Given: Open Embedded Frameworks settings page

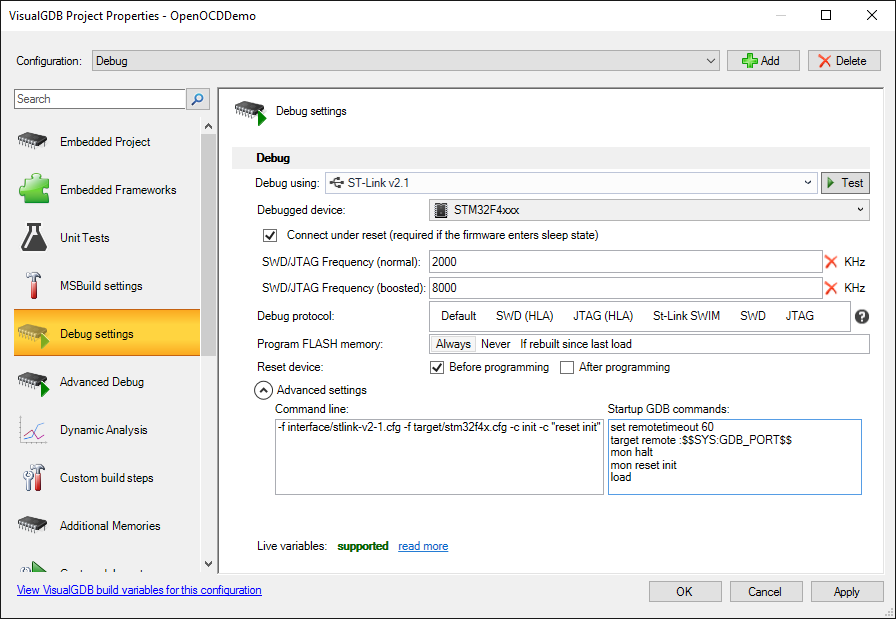Looking at the screenshot, I should 107,189.
